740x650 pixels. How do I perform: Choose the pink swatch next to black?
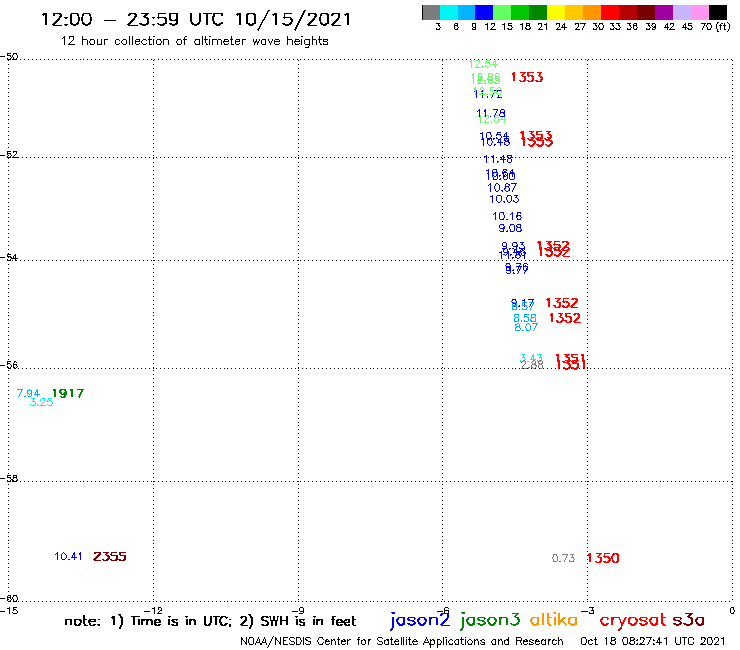[700, 12]
